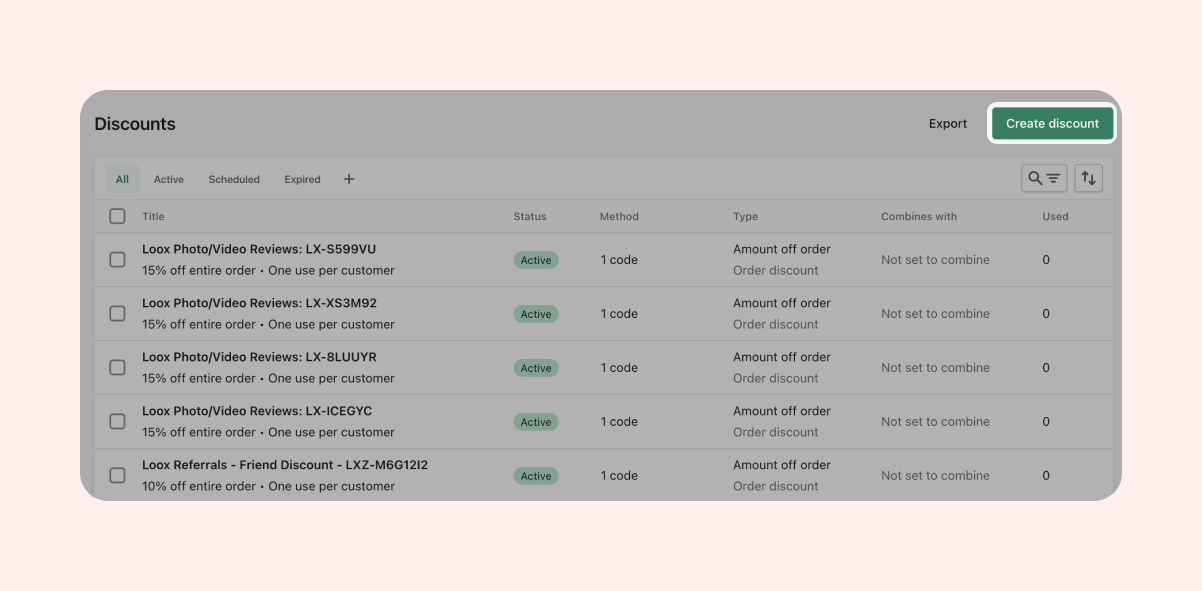Click the Status column header
This screenshot has width=1202, height=591.
[x=530, y=216]
